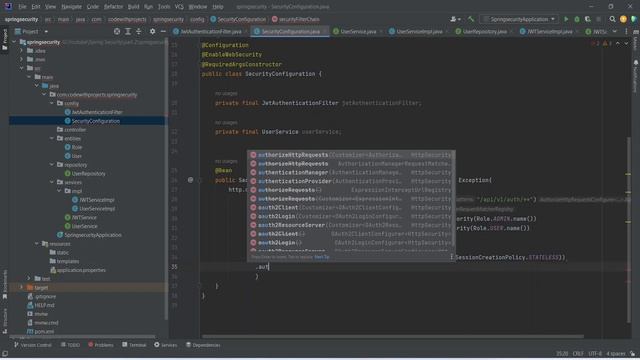Click the UTF-8 encoding in status bar
640x360 pixels.
click(x=595, y=353)
